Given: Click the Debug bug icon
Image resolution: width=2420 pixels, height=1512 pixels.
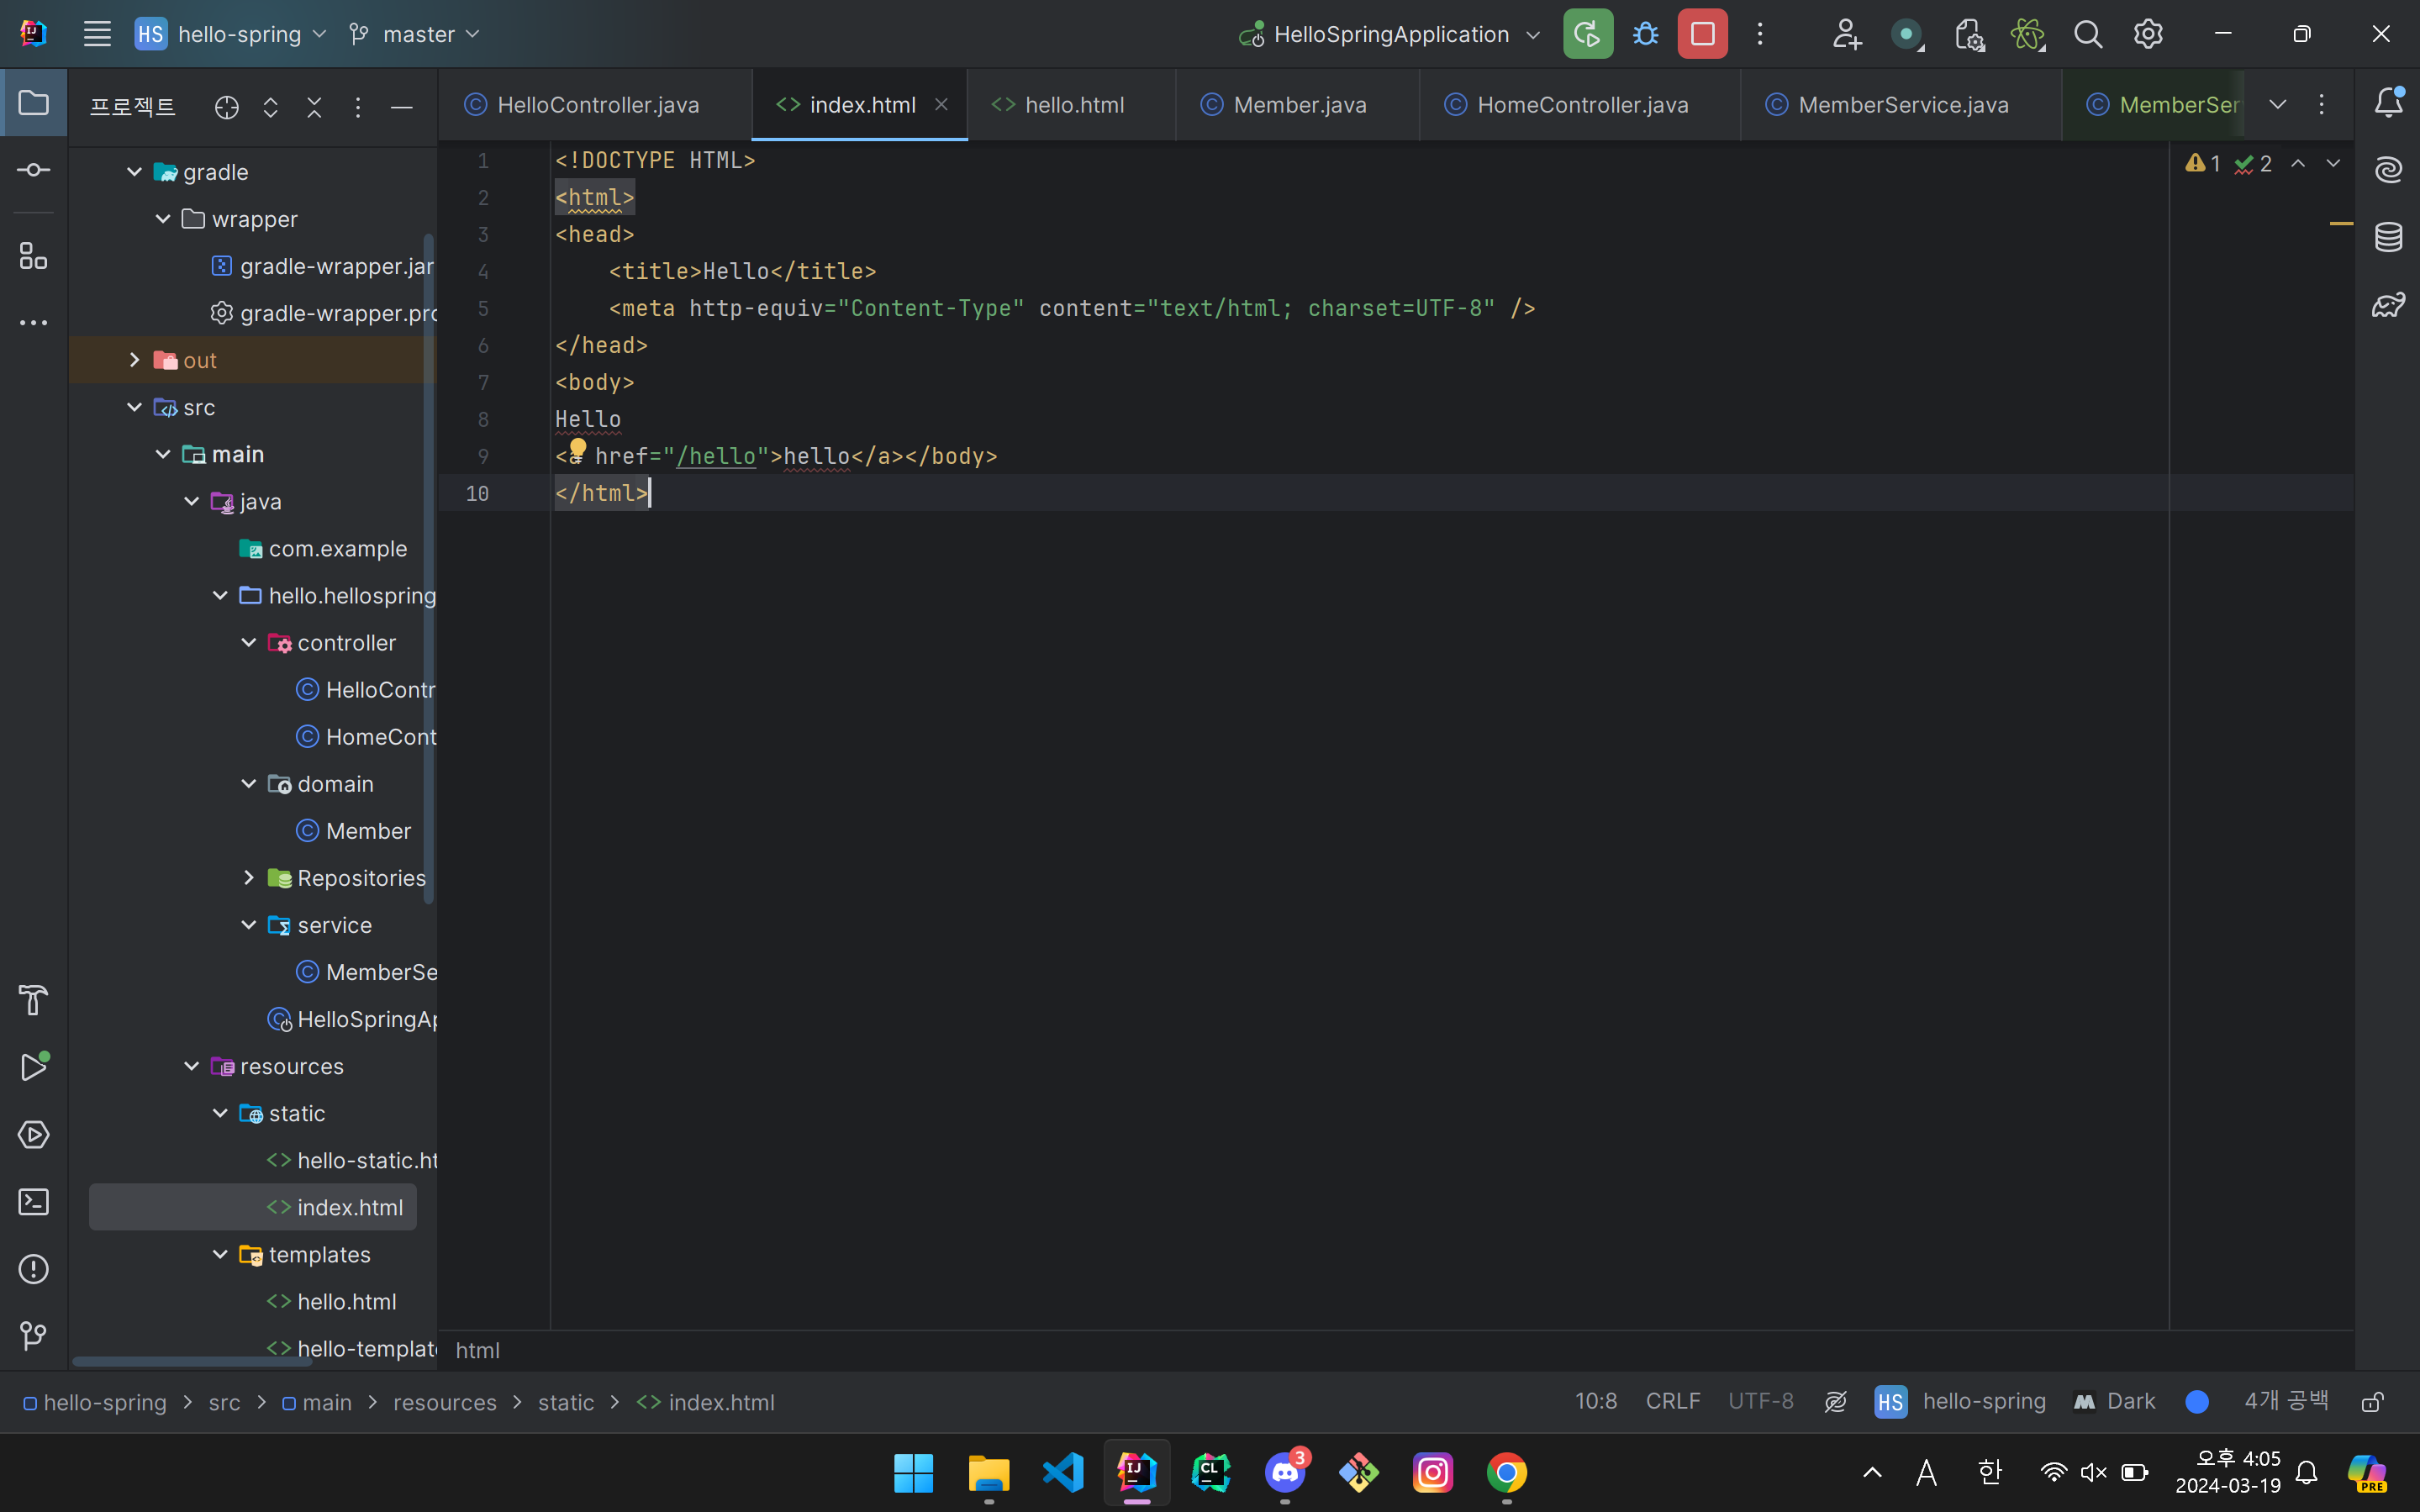Looking at the screenshot, I should point(1645,34).
